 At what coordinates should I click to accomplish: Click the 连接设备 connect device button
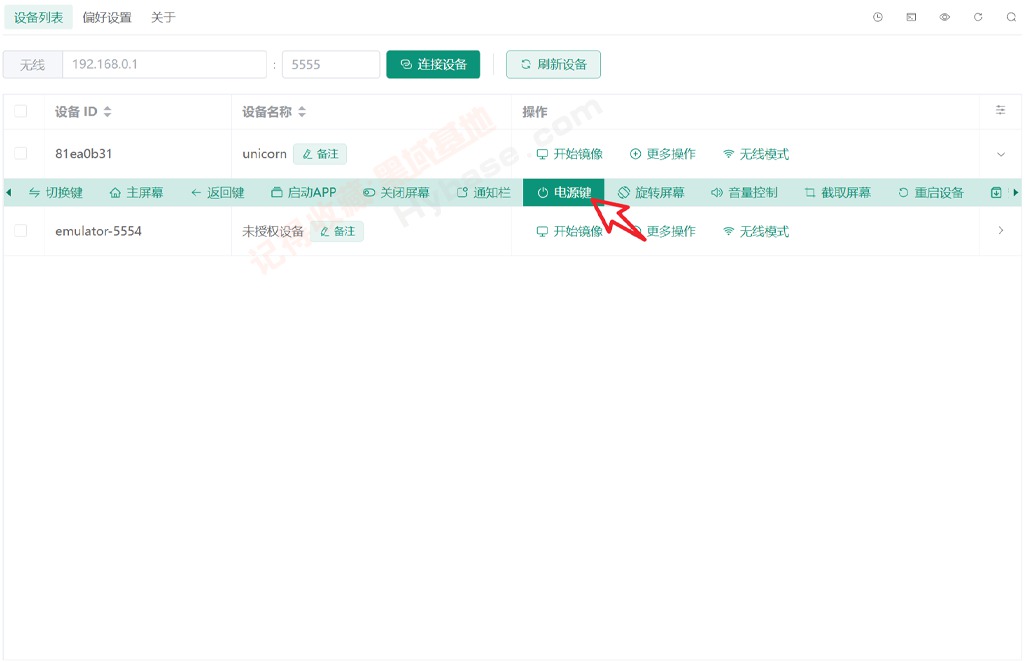coord(433,63)
